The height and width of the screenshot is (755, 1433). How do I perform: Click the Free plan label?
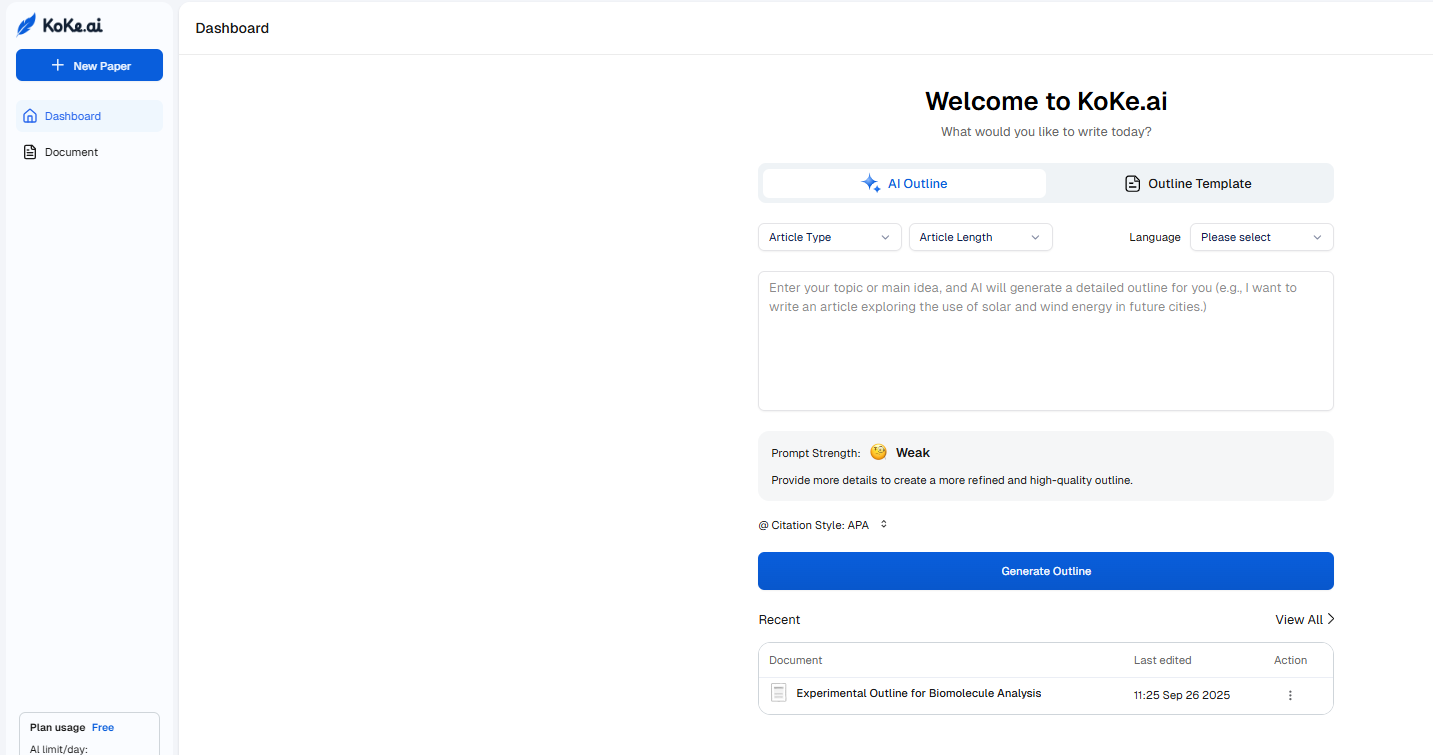pyautogui.click(x=103, y=728)
